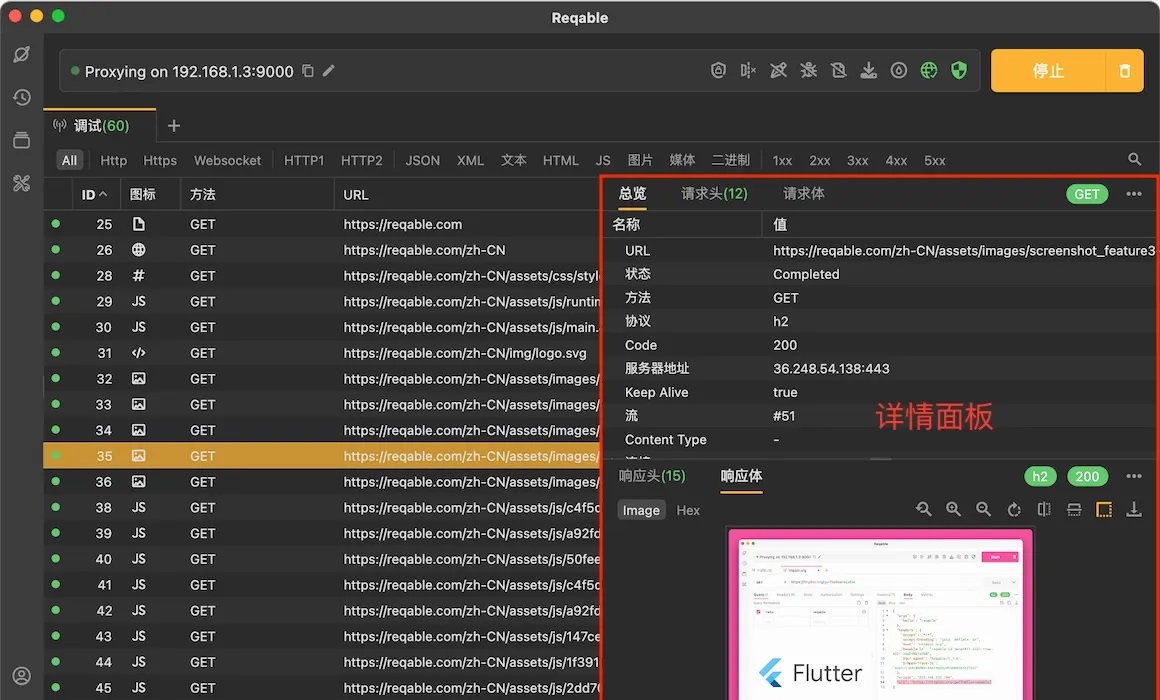Filter traffic by JSON type
Image resolution: width=1160 pixels, height=700 pixels.
(422, 161)
